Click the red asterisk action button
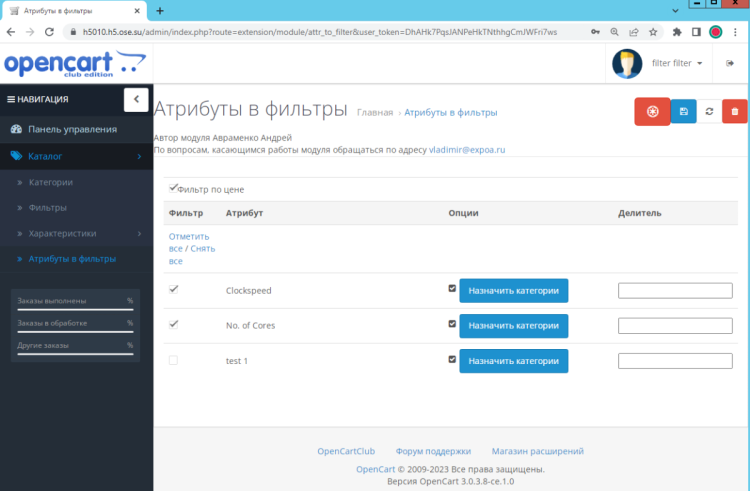This screenshot has width=750, height=491. [652, 112]
